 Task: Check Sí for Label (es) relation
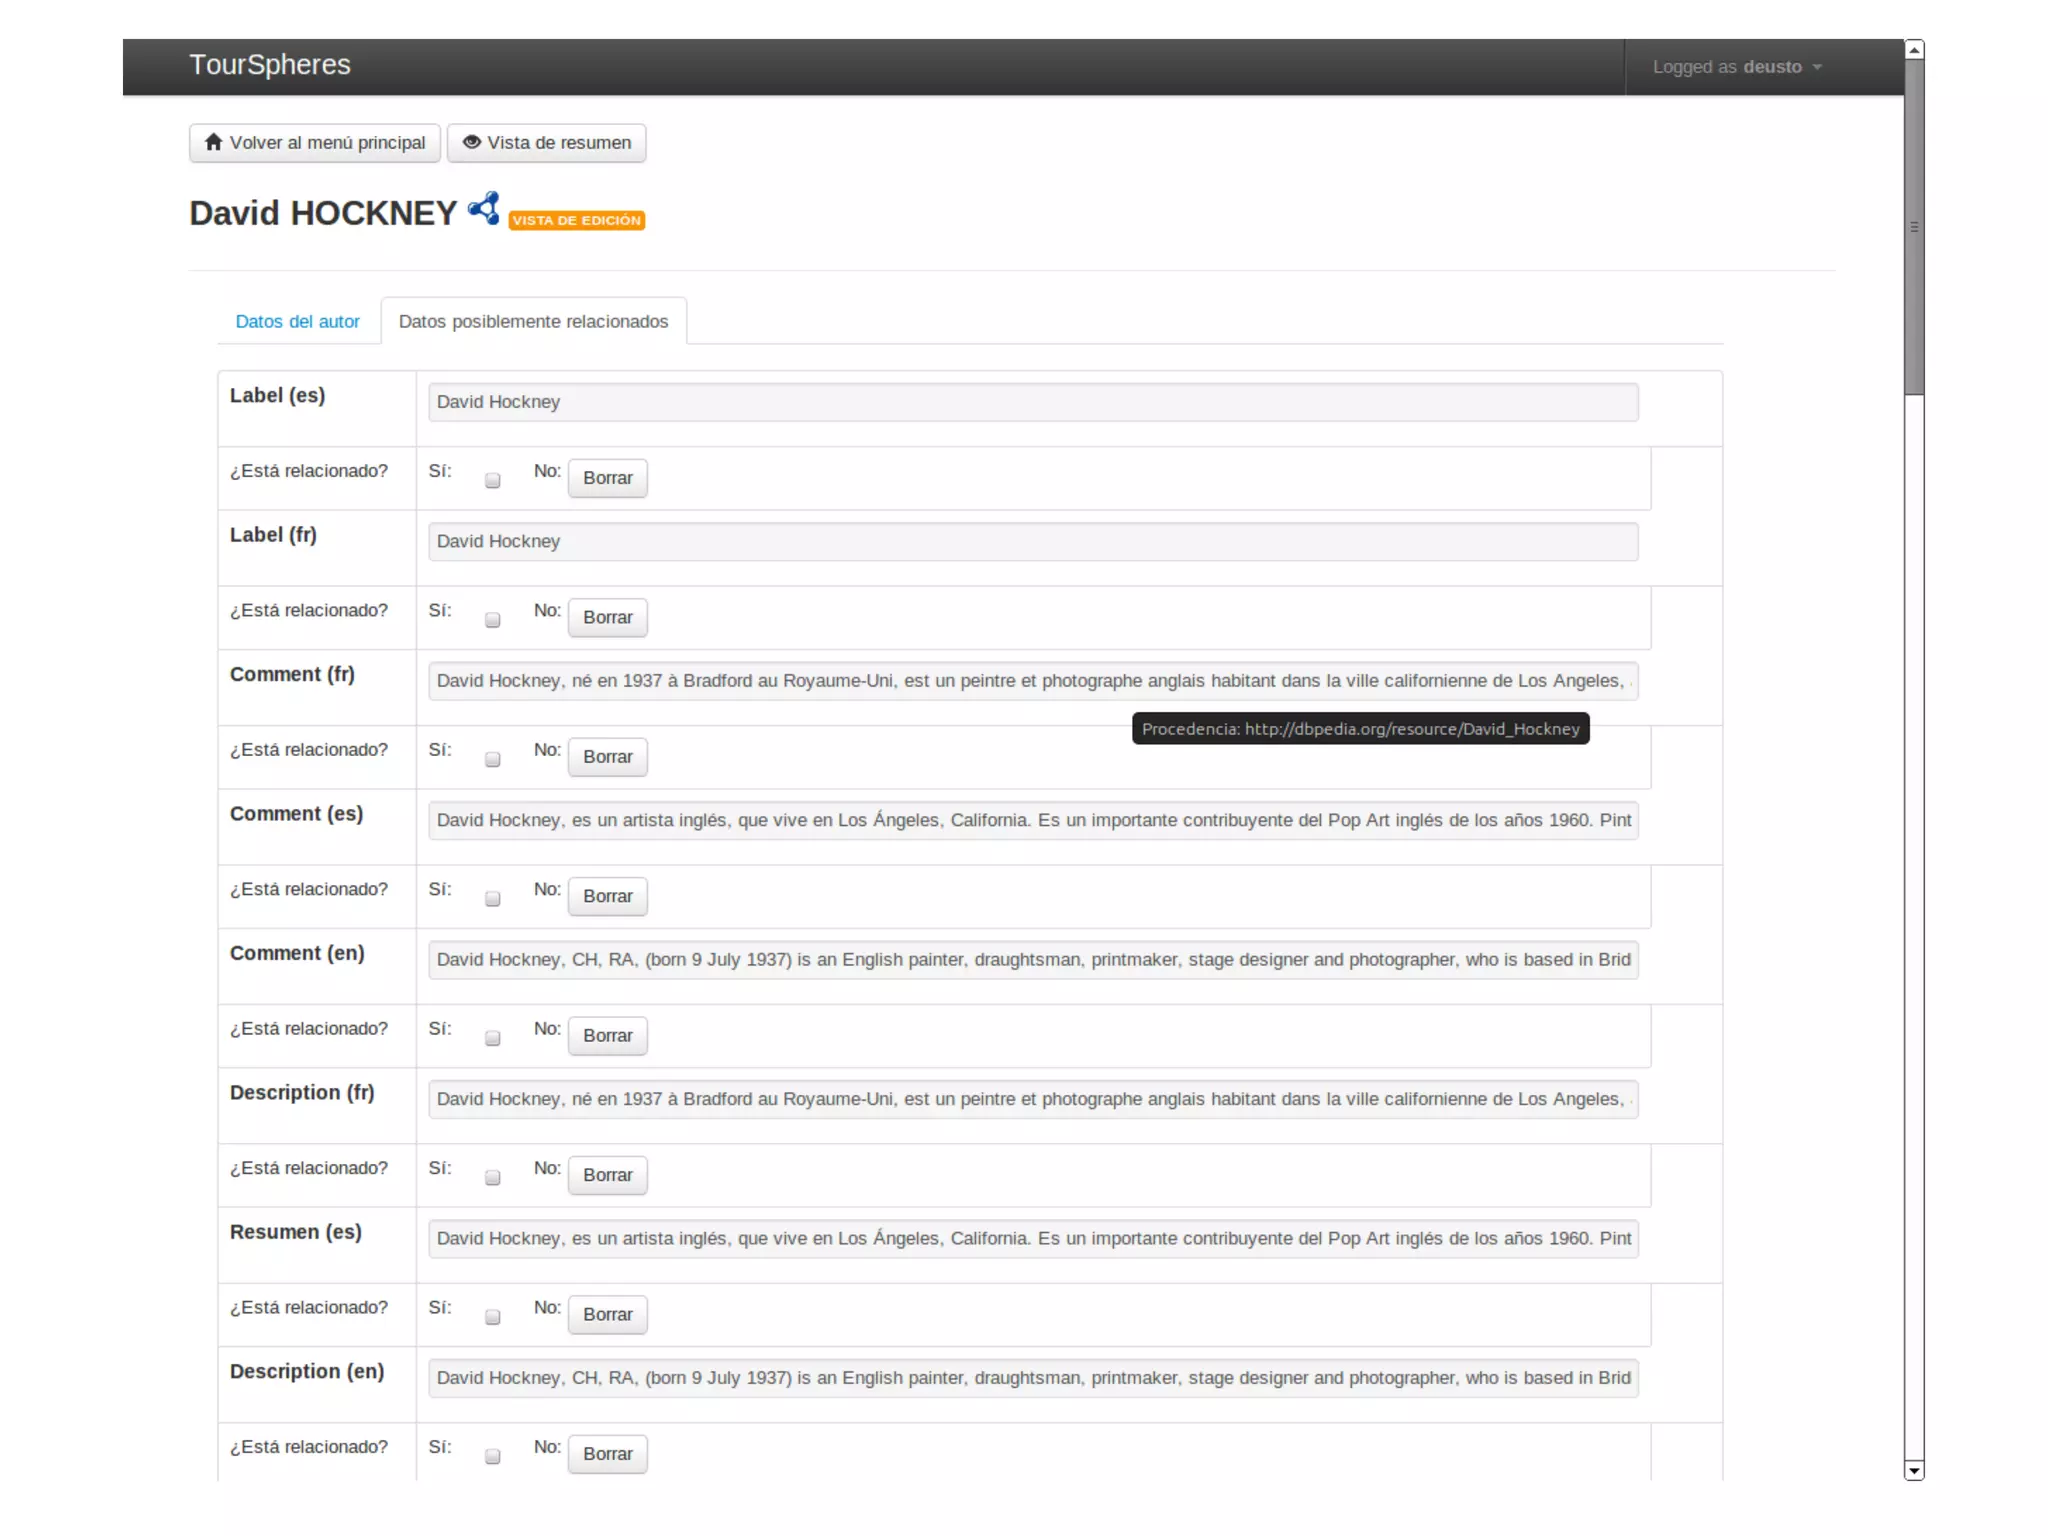point(492,481)
